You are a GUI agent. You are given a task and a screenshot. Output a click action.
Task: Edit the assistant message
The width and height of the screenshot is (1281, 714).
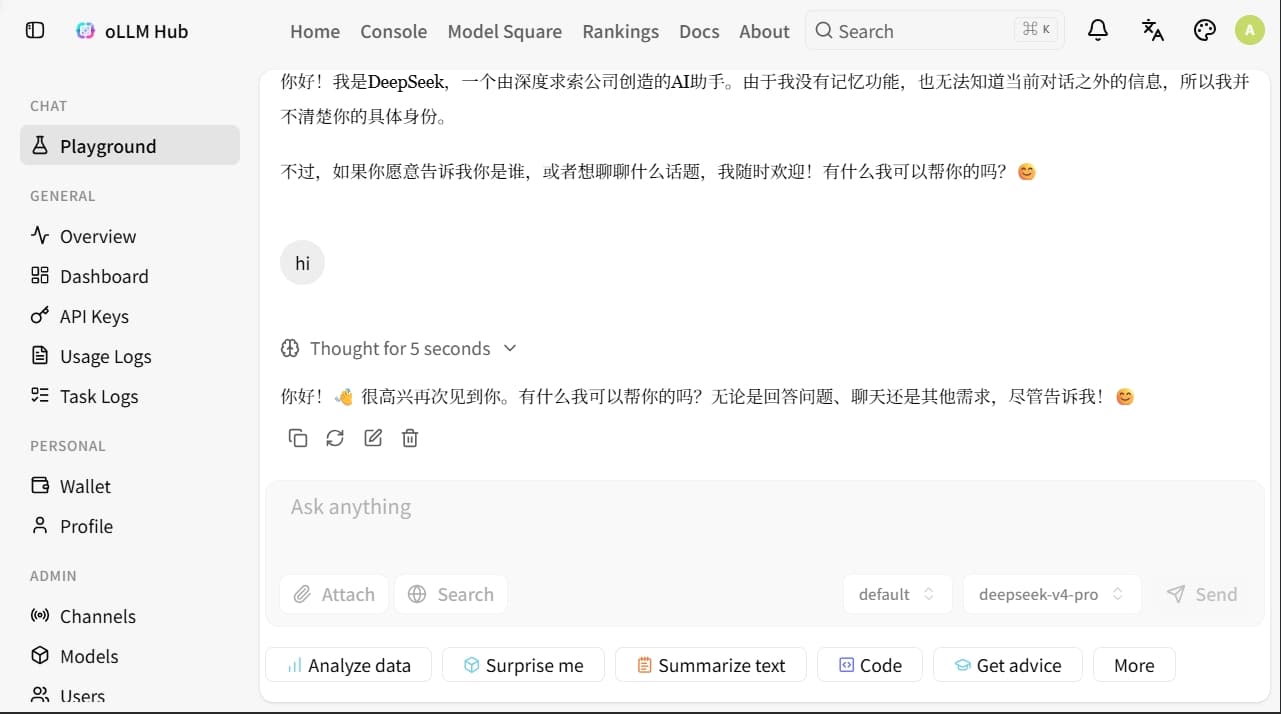tap(373, 438)
